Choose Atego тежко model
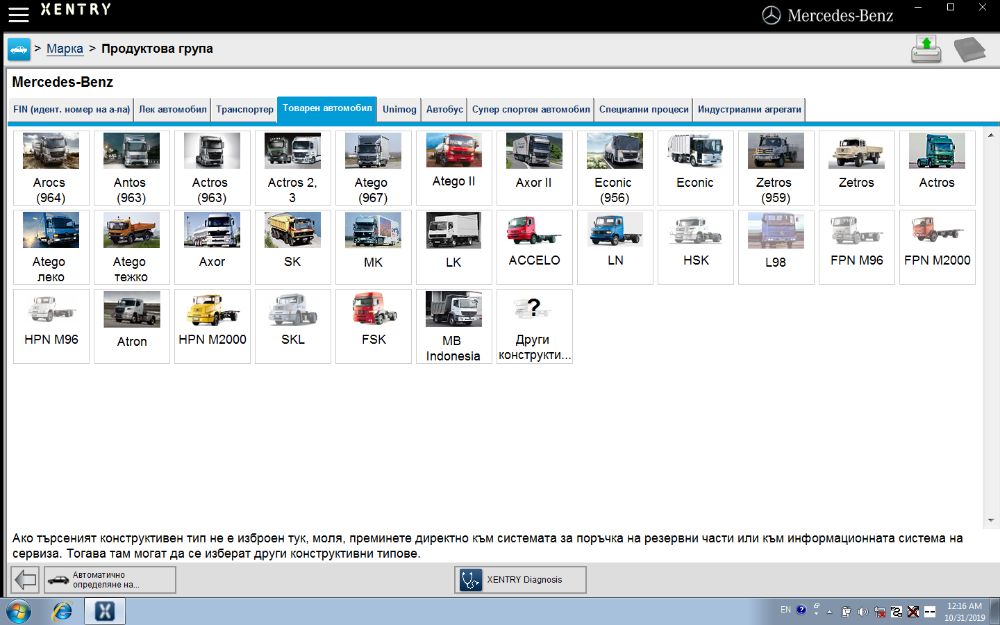The image size is (1000, 625). pyautogui.click(x=131, y=247)
